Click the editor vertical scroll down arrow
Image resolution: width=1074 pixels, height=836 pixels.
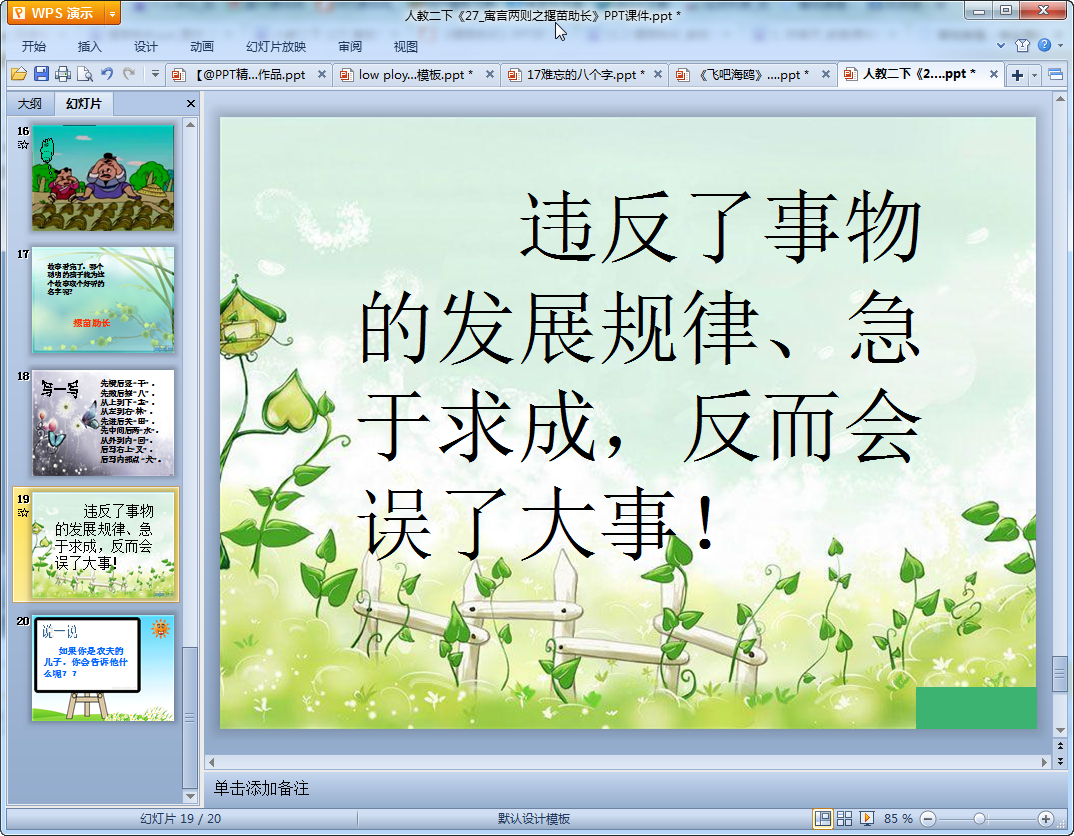[1060, 730]
